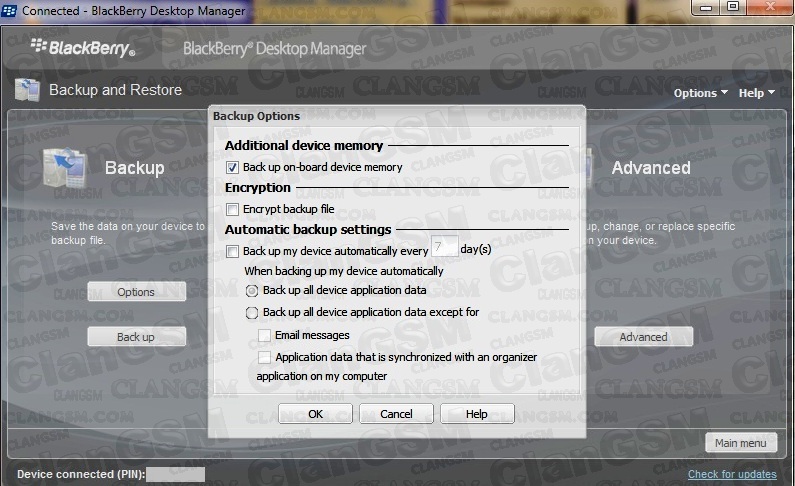Minimize the Desktop Manager window
Screen dimensions: 795x486
pos(706,7)
